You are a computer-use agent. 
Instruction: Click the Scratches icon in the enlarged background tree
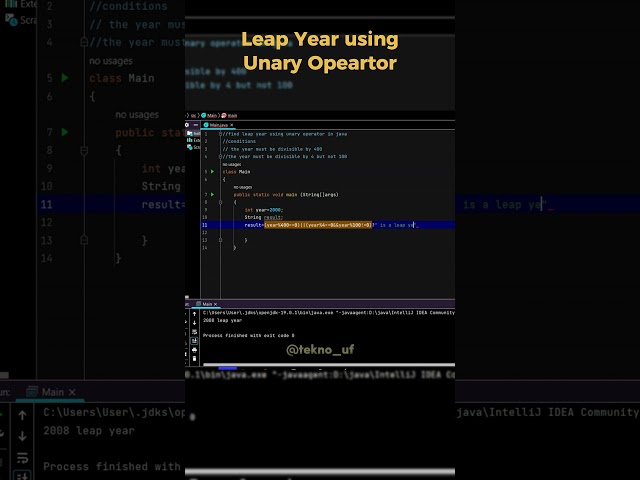12,19
